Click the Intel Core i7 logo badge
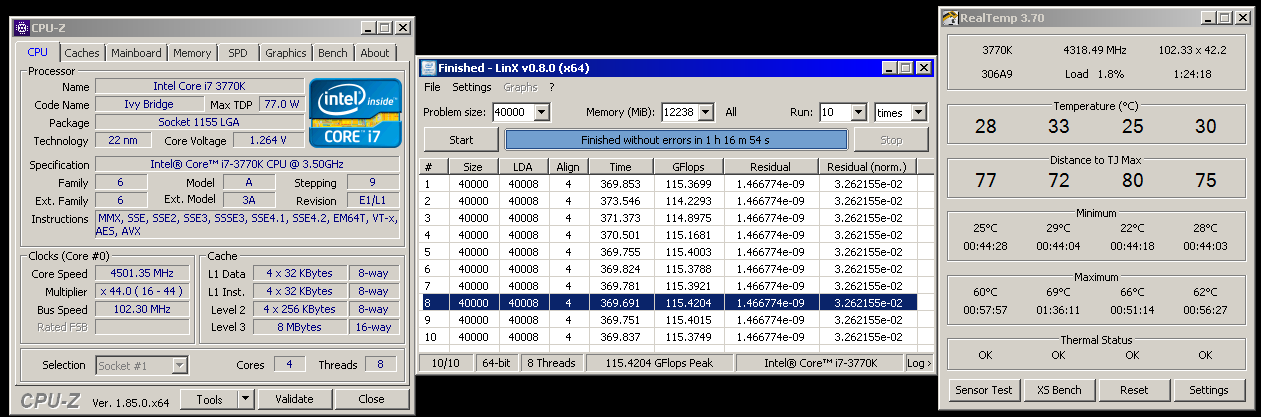1261x417 pixels. coord(353,113)
